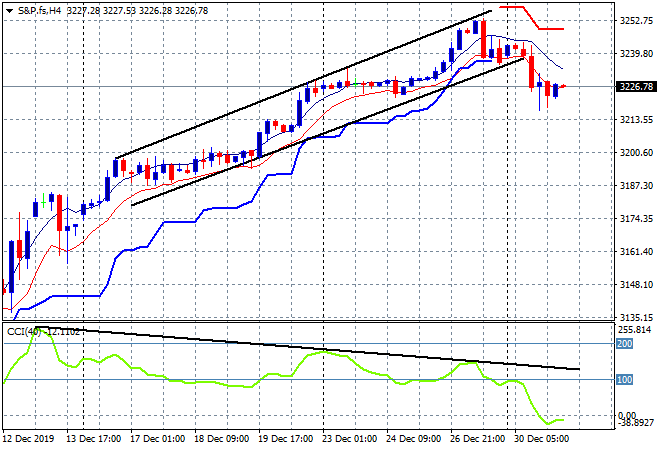Click the 13 Dec 17:00 time label

point(93,439)
